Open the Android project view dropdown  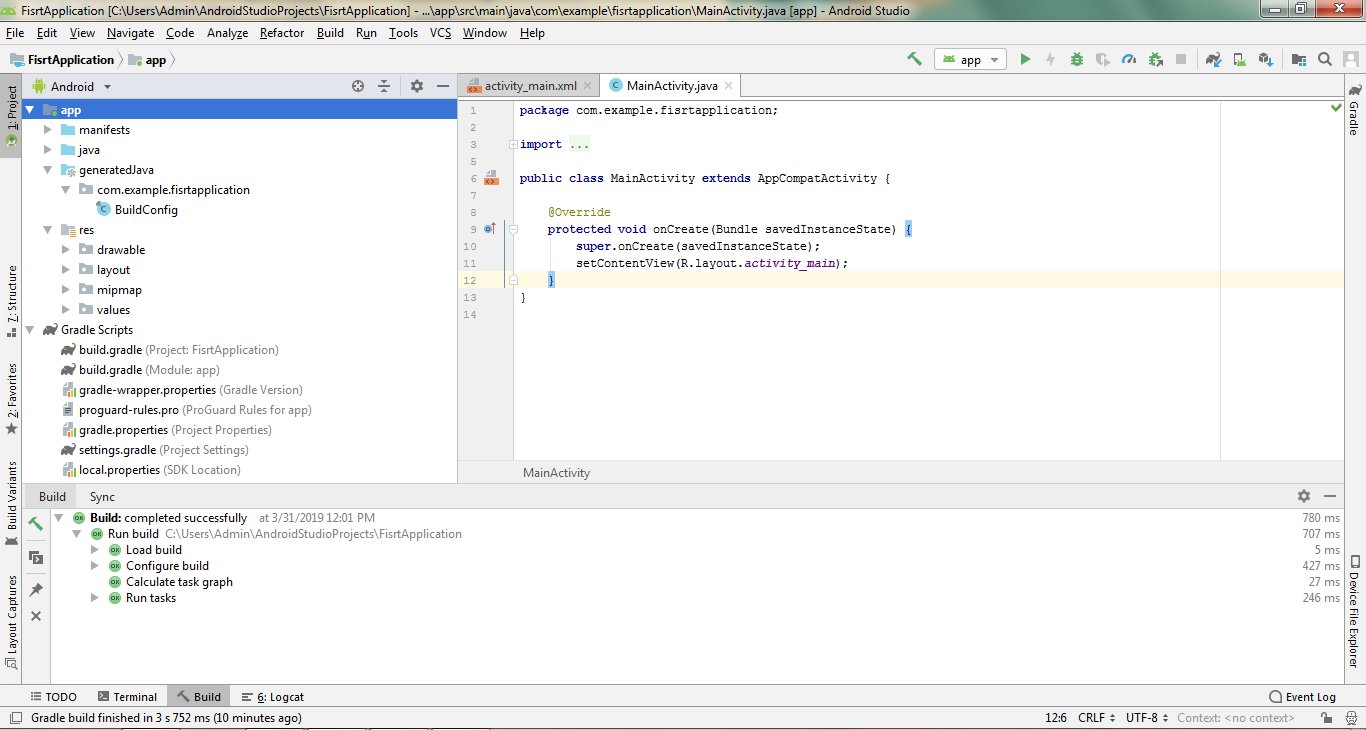(x=72, y=87)
